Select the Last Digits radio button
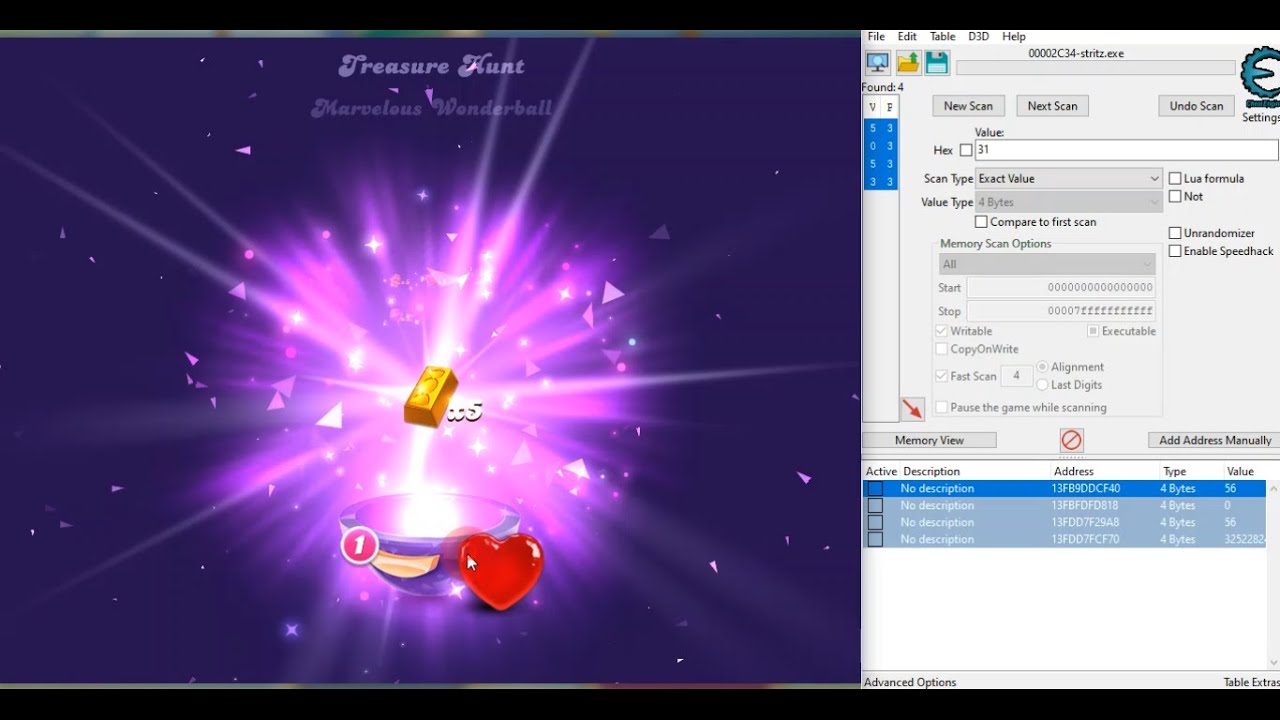1280x720 pixels. click(x=1043, y=385)
